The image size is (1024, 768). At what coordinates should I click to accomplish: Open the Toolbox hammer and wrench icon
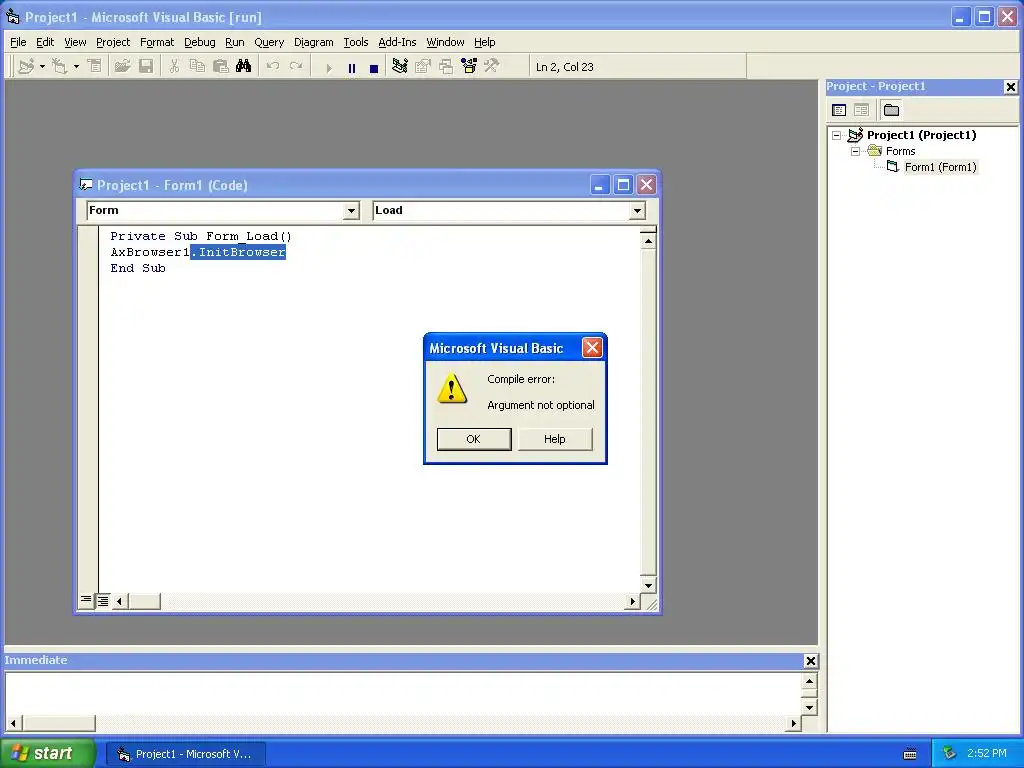pos(492,67)
